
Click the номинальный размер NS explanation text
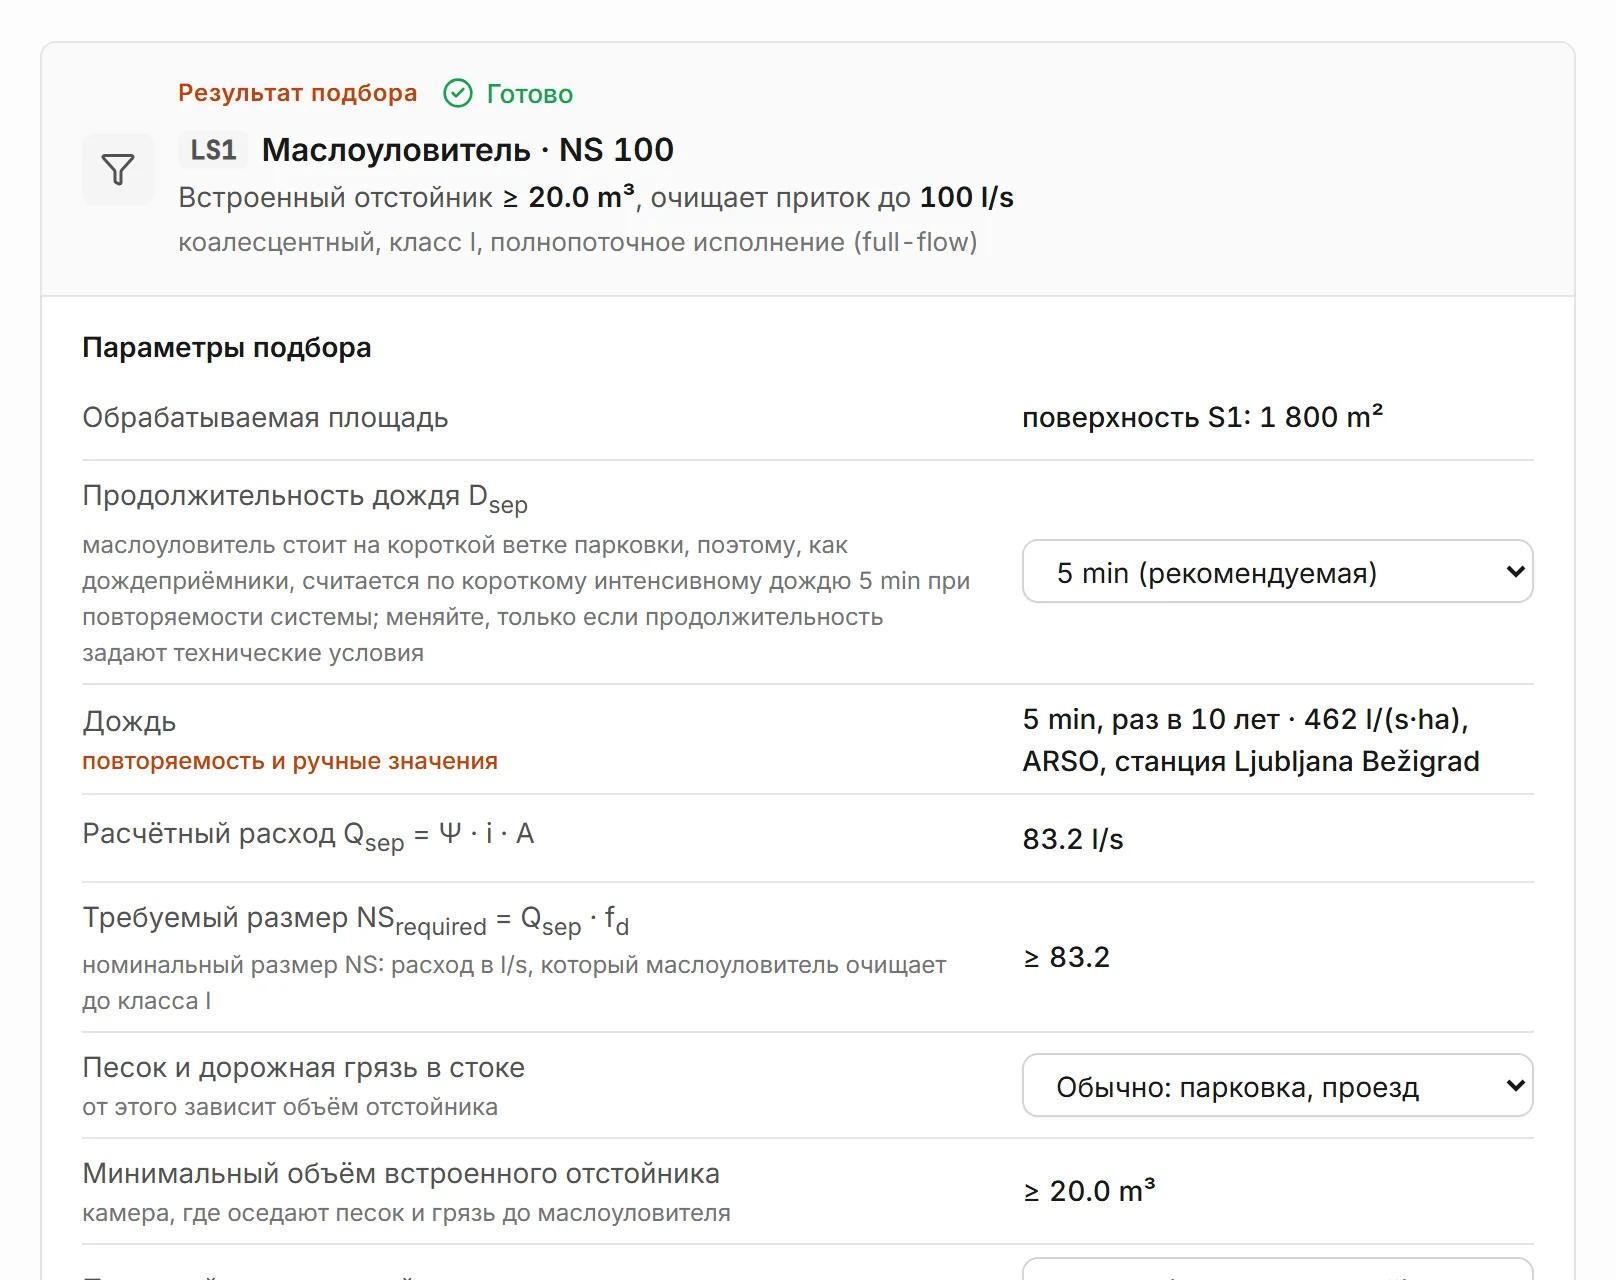tap(514, 983)
